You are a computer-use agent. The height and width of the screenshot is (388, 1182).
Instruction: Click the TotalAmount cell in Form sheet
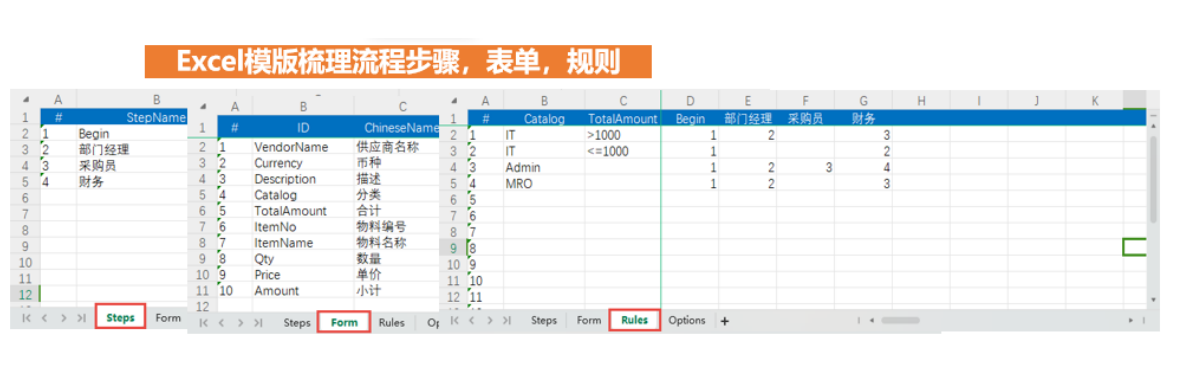point(303,211)
